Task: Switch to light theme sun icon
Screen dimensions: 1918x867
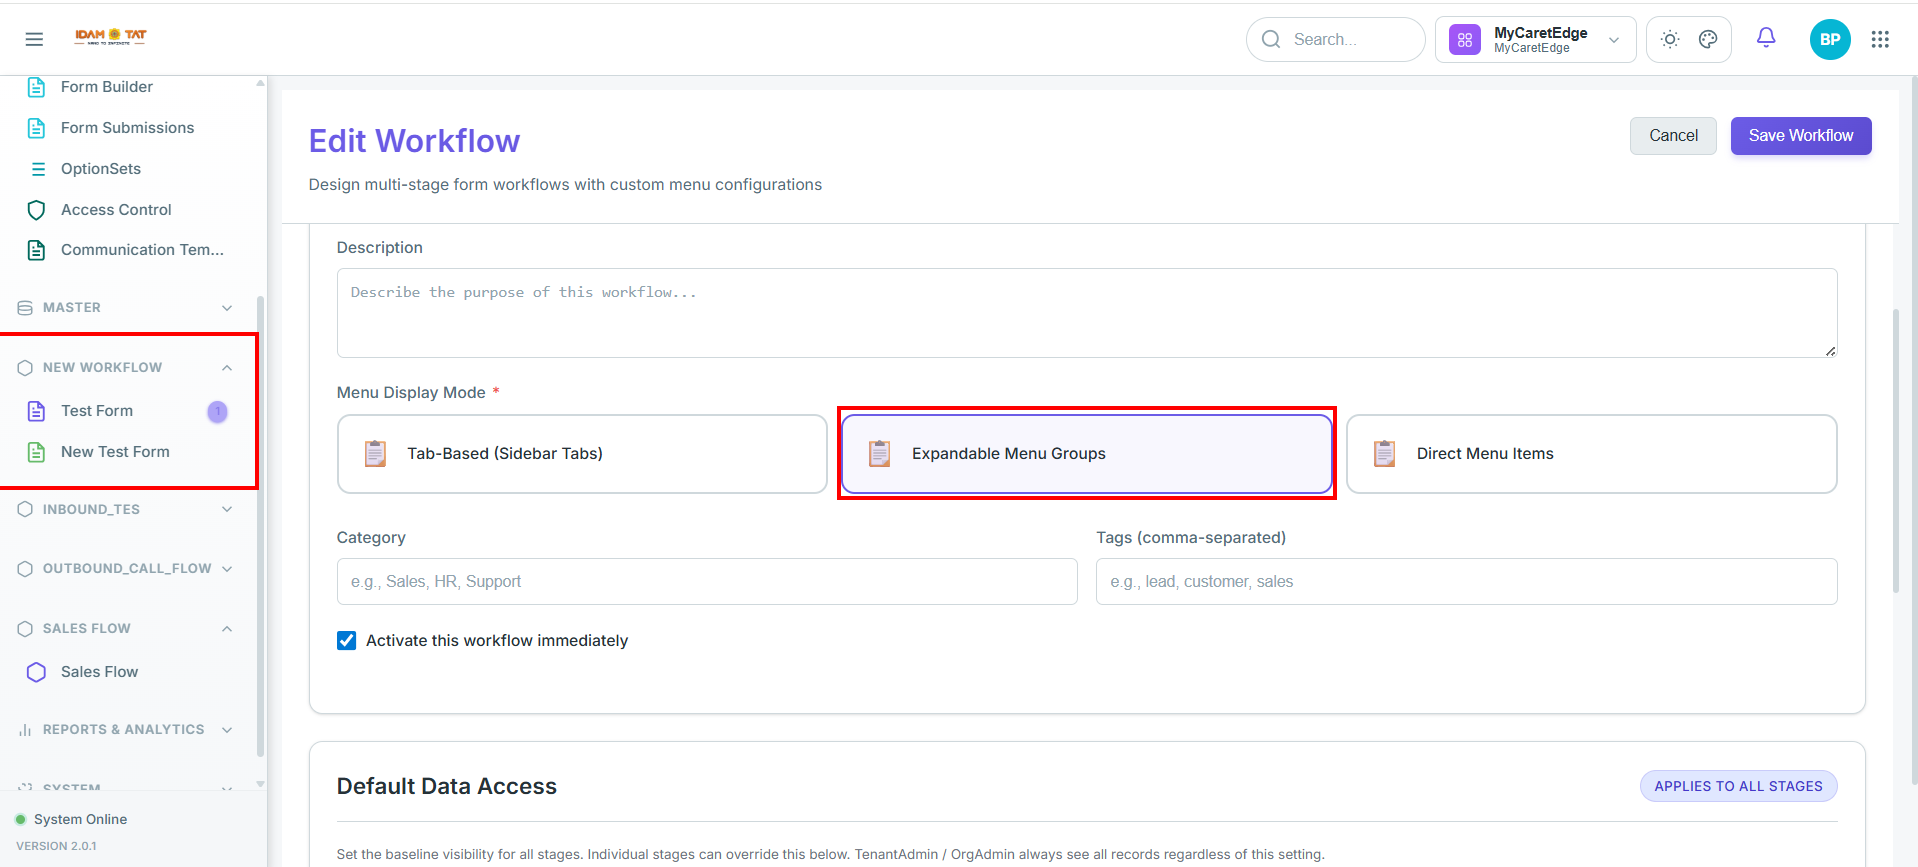Action: (x=1670, y=39)
